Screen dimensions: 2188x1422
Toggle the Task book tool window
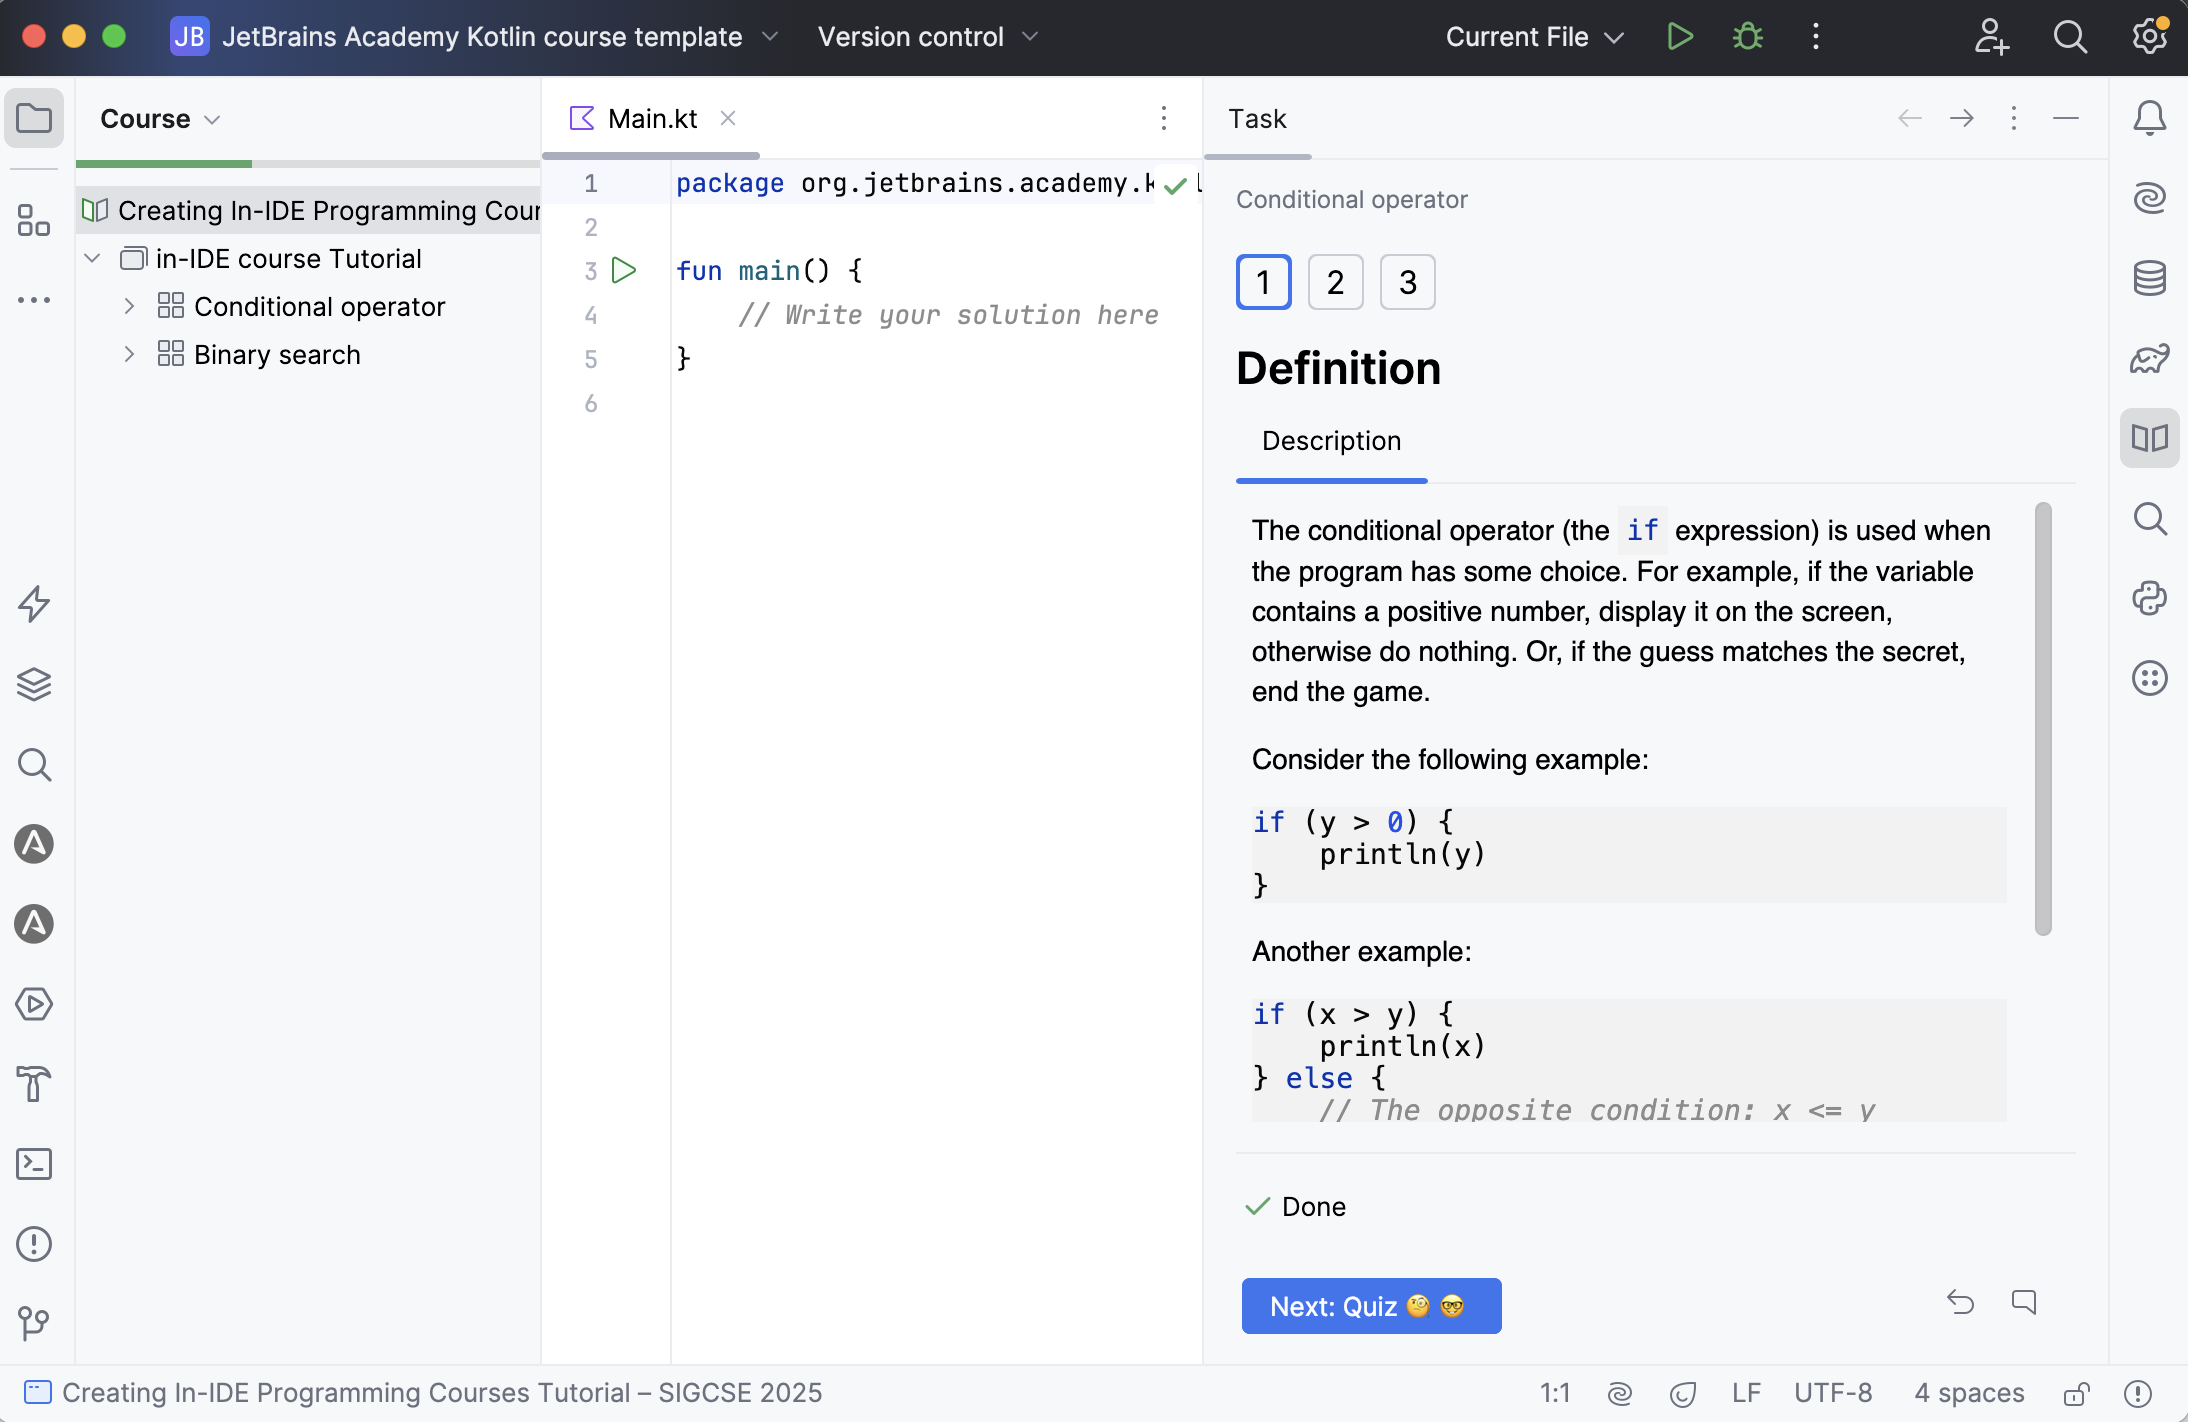click(x=2150, y=438)
